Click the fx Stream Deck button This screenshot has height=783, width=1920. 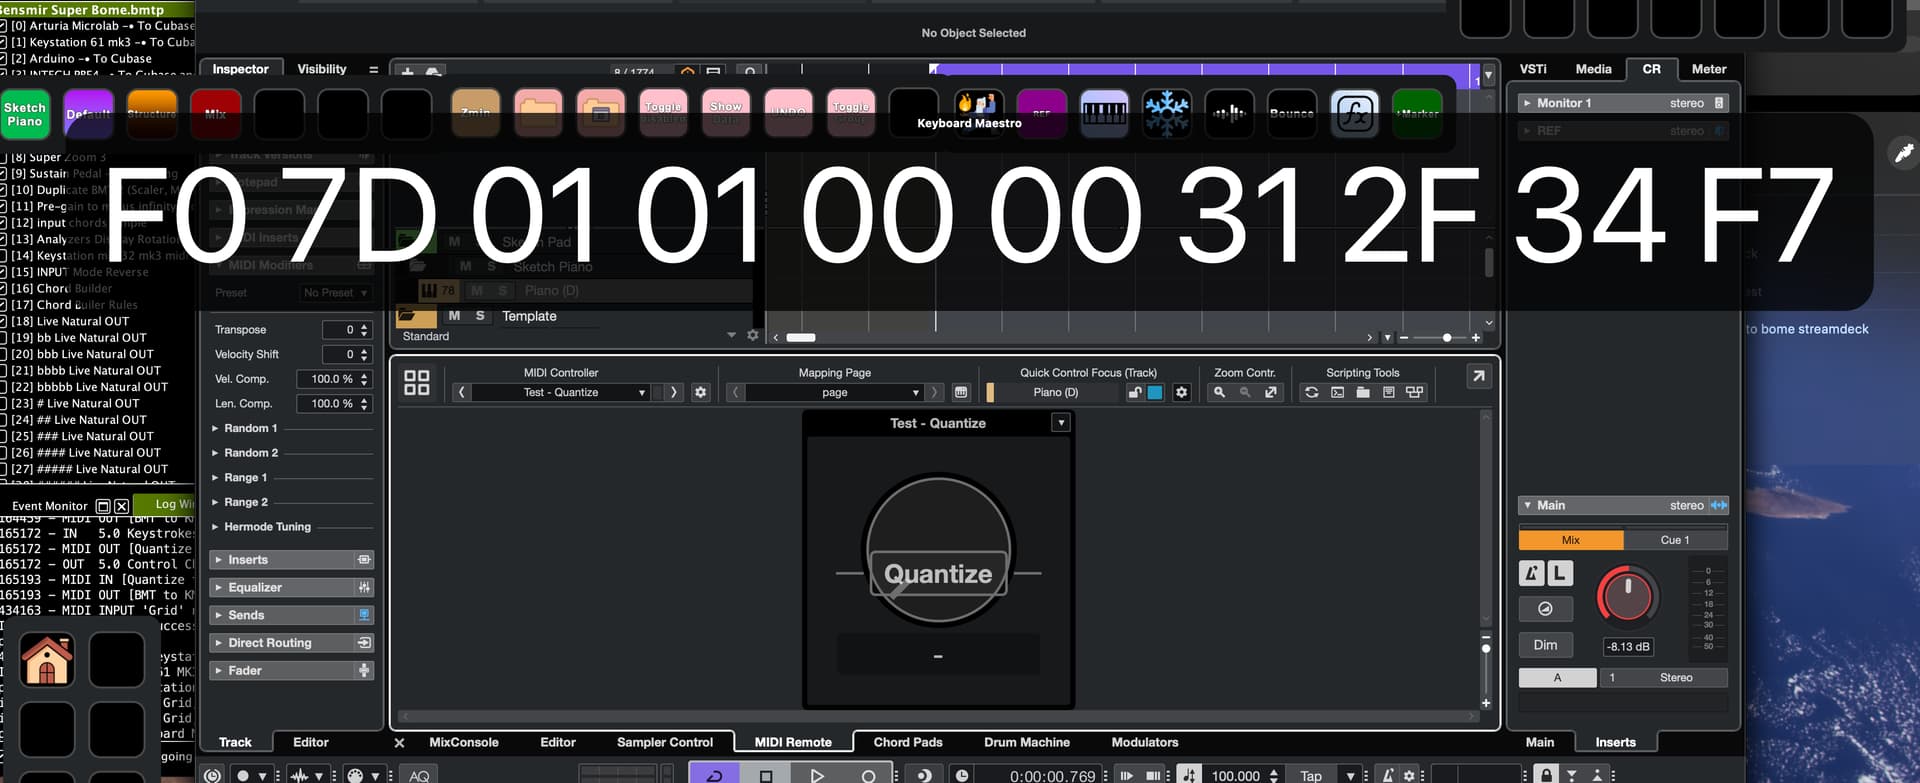click(1354, 114)
